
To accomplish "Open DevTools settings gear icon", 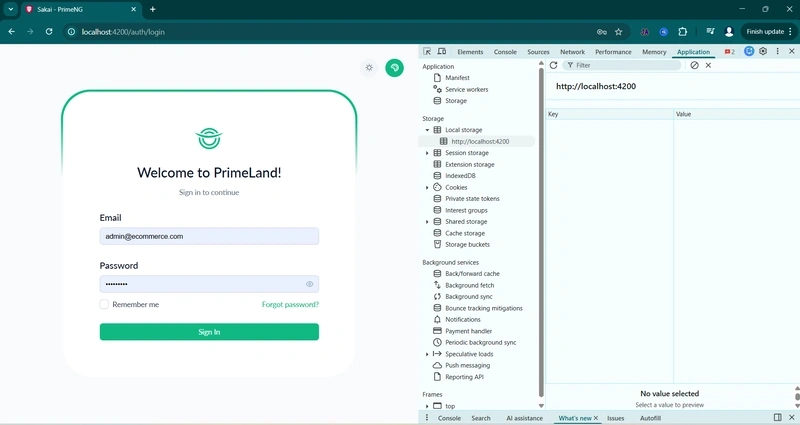I will (763, 51).
